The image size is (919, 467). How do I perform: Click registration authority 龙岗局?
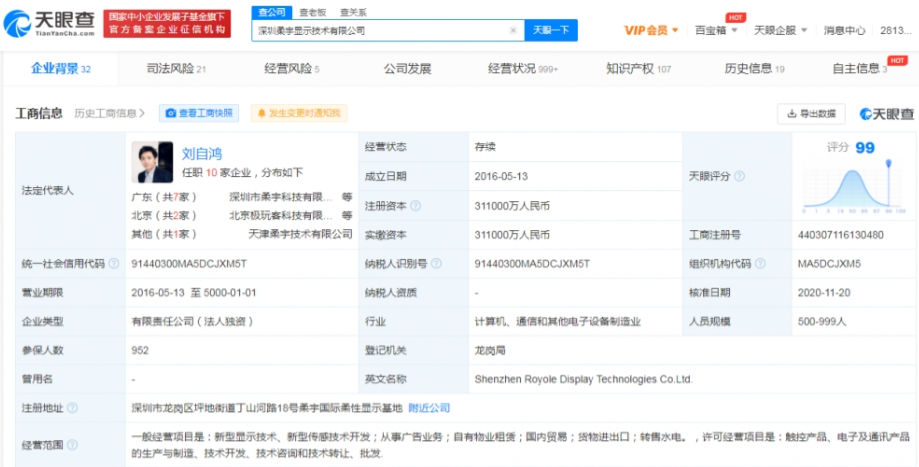coord(490,350)
